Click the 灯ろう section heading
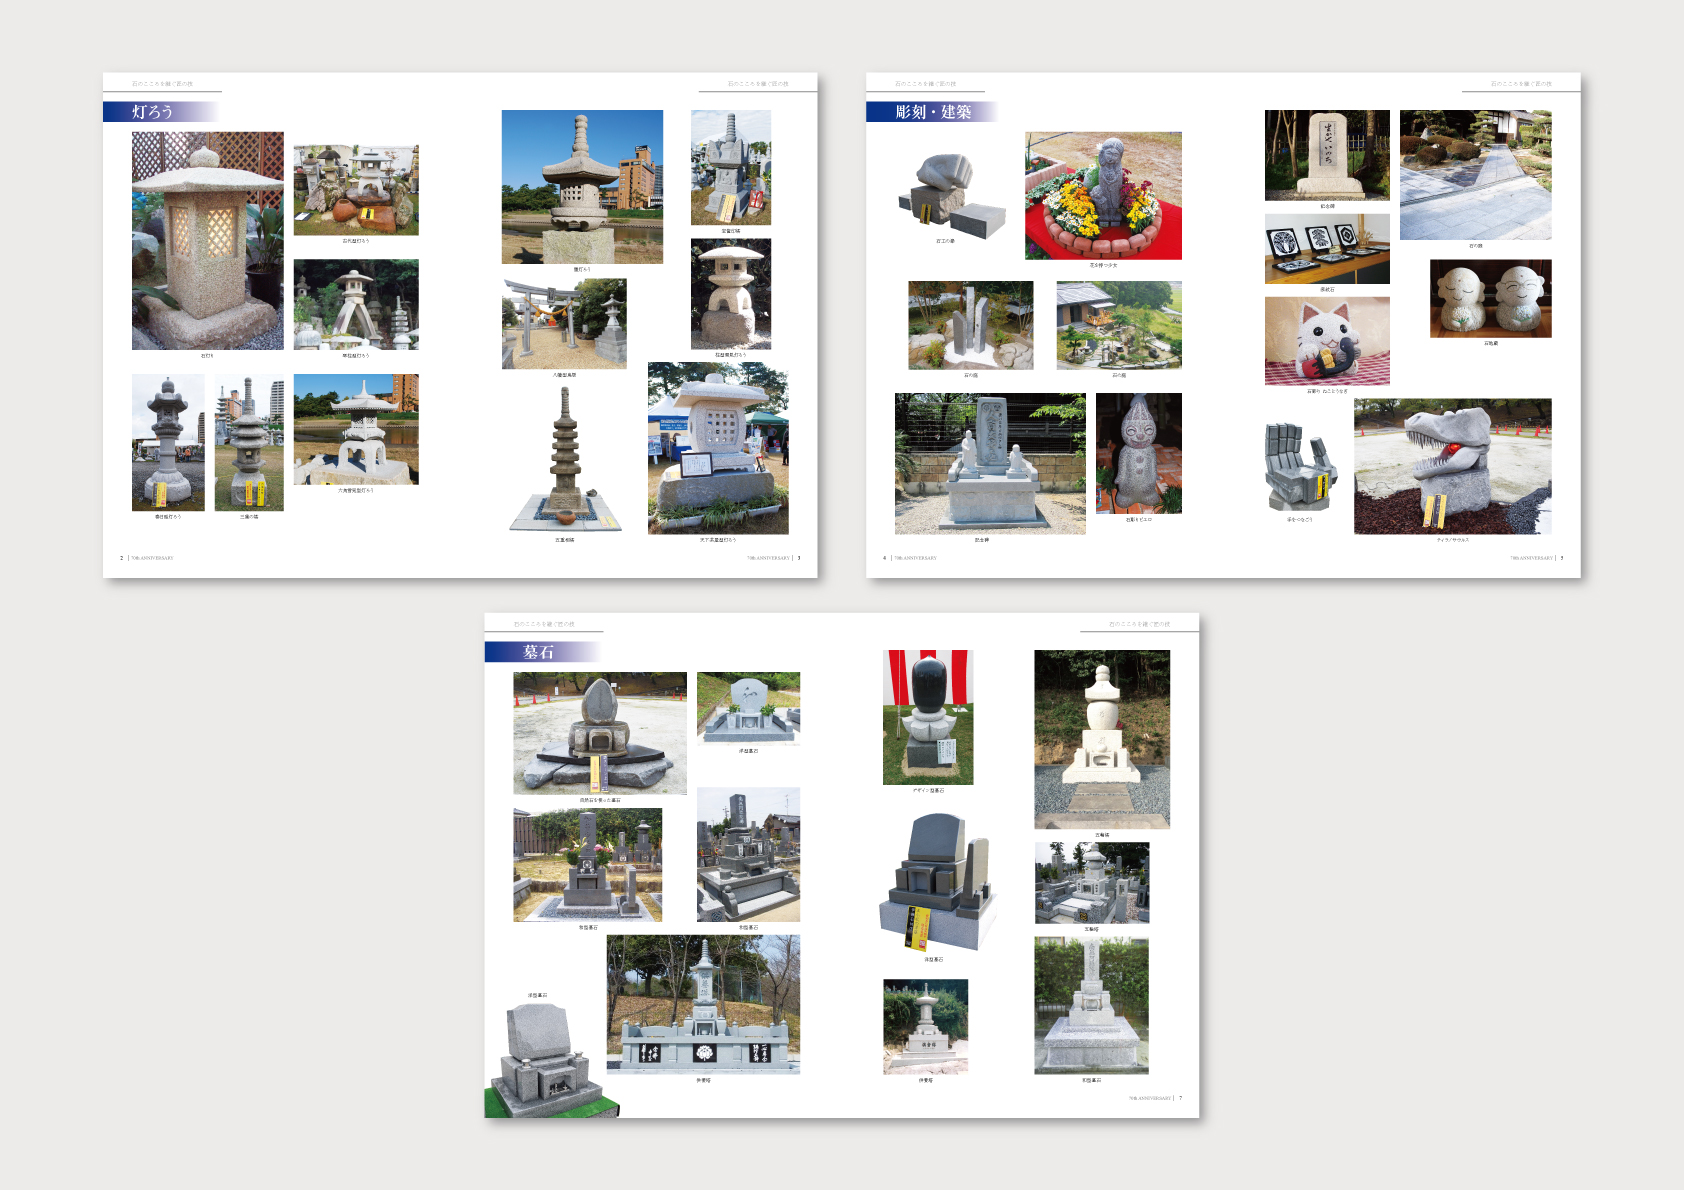 153,112
